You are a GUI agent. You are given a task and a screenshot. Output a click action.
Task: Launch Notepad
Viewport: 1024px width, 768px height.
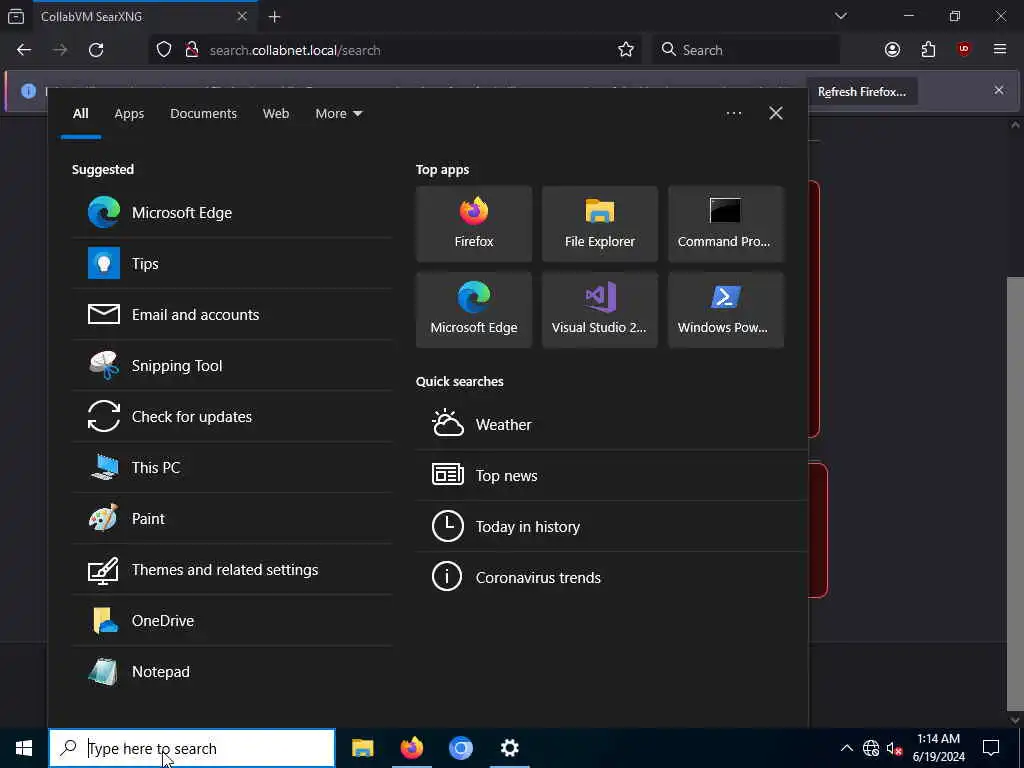[x=232, y=671]
